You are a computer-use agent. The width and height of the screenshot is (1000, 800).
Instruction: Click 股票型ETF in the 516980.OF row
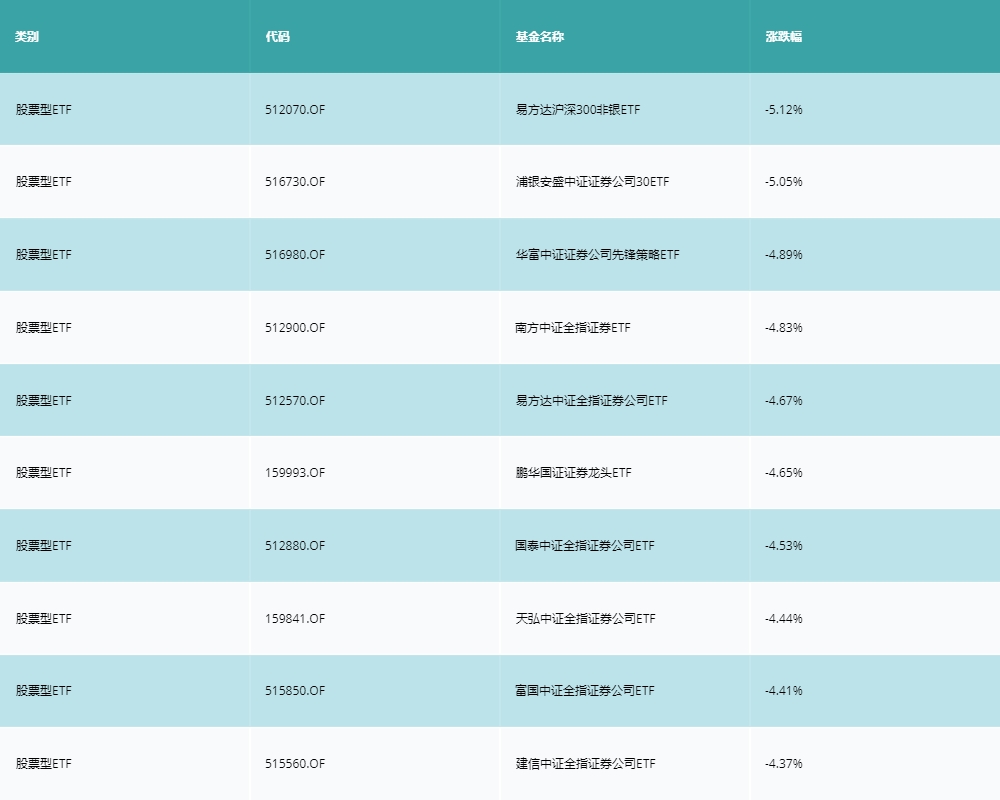tap(43, 255)
